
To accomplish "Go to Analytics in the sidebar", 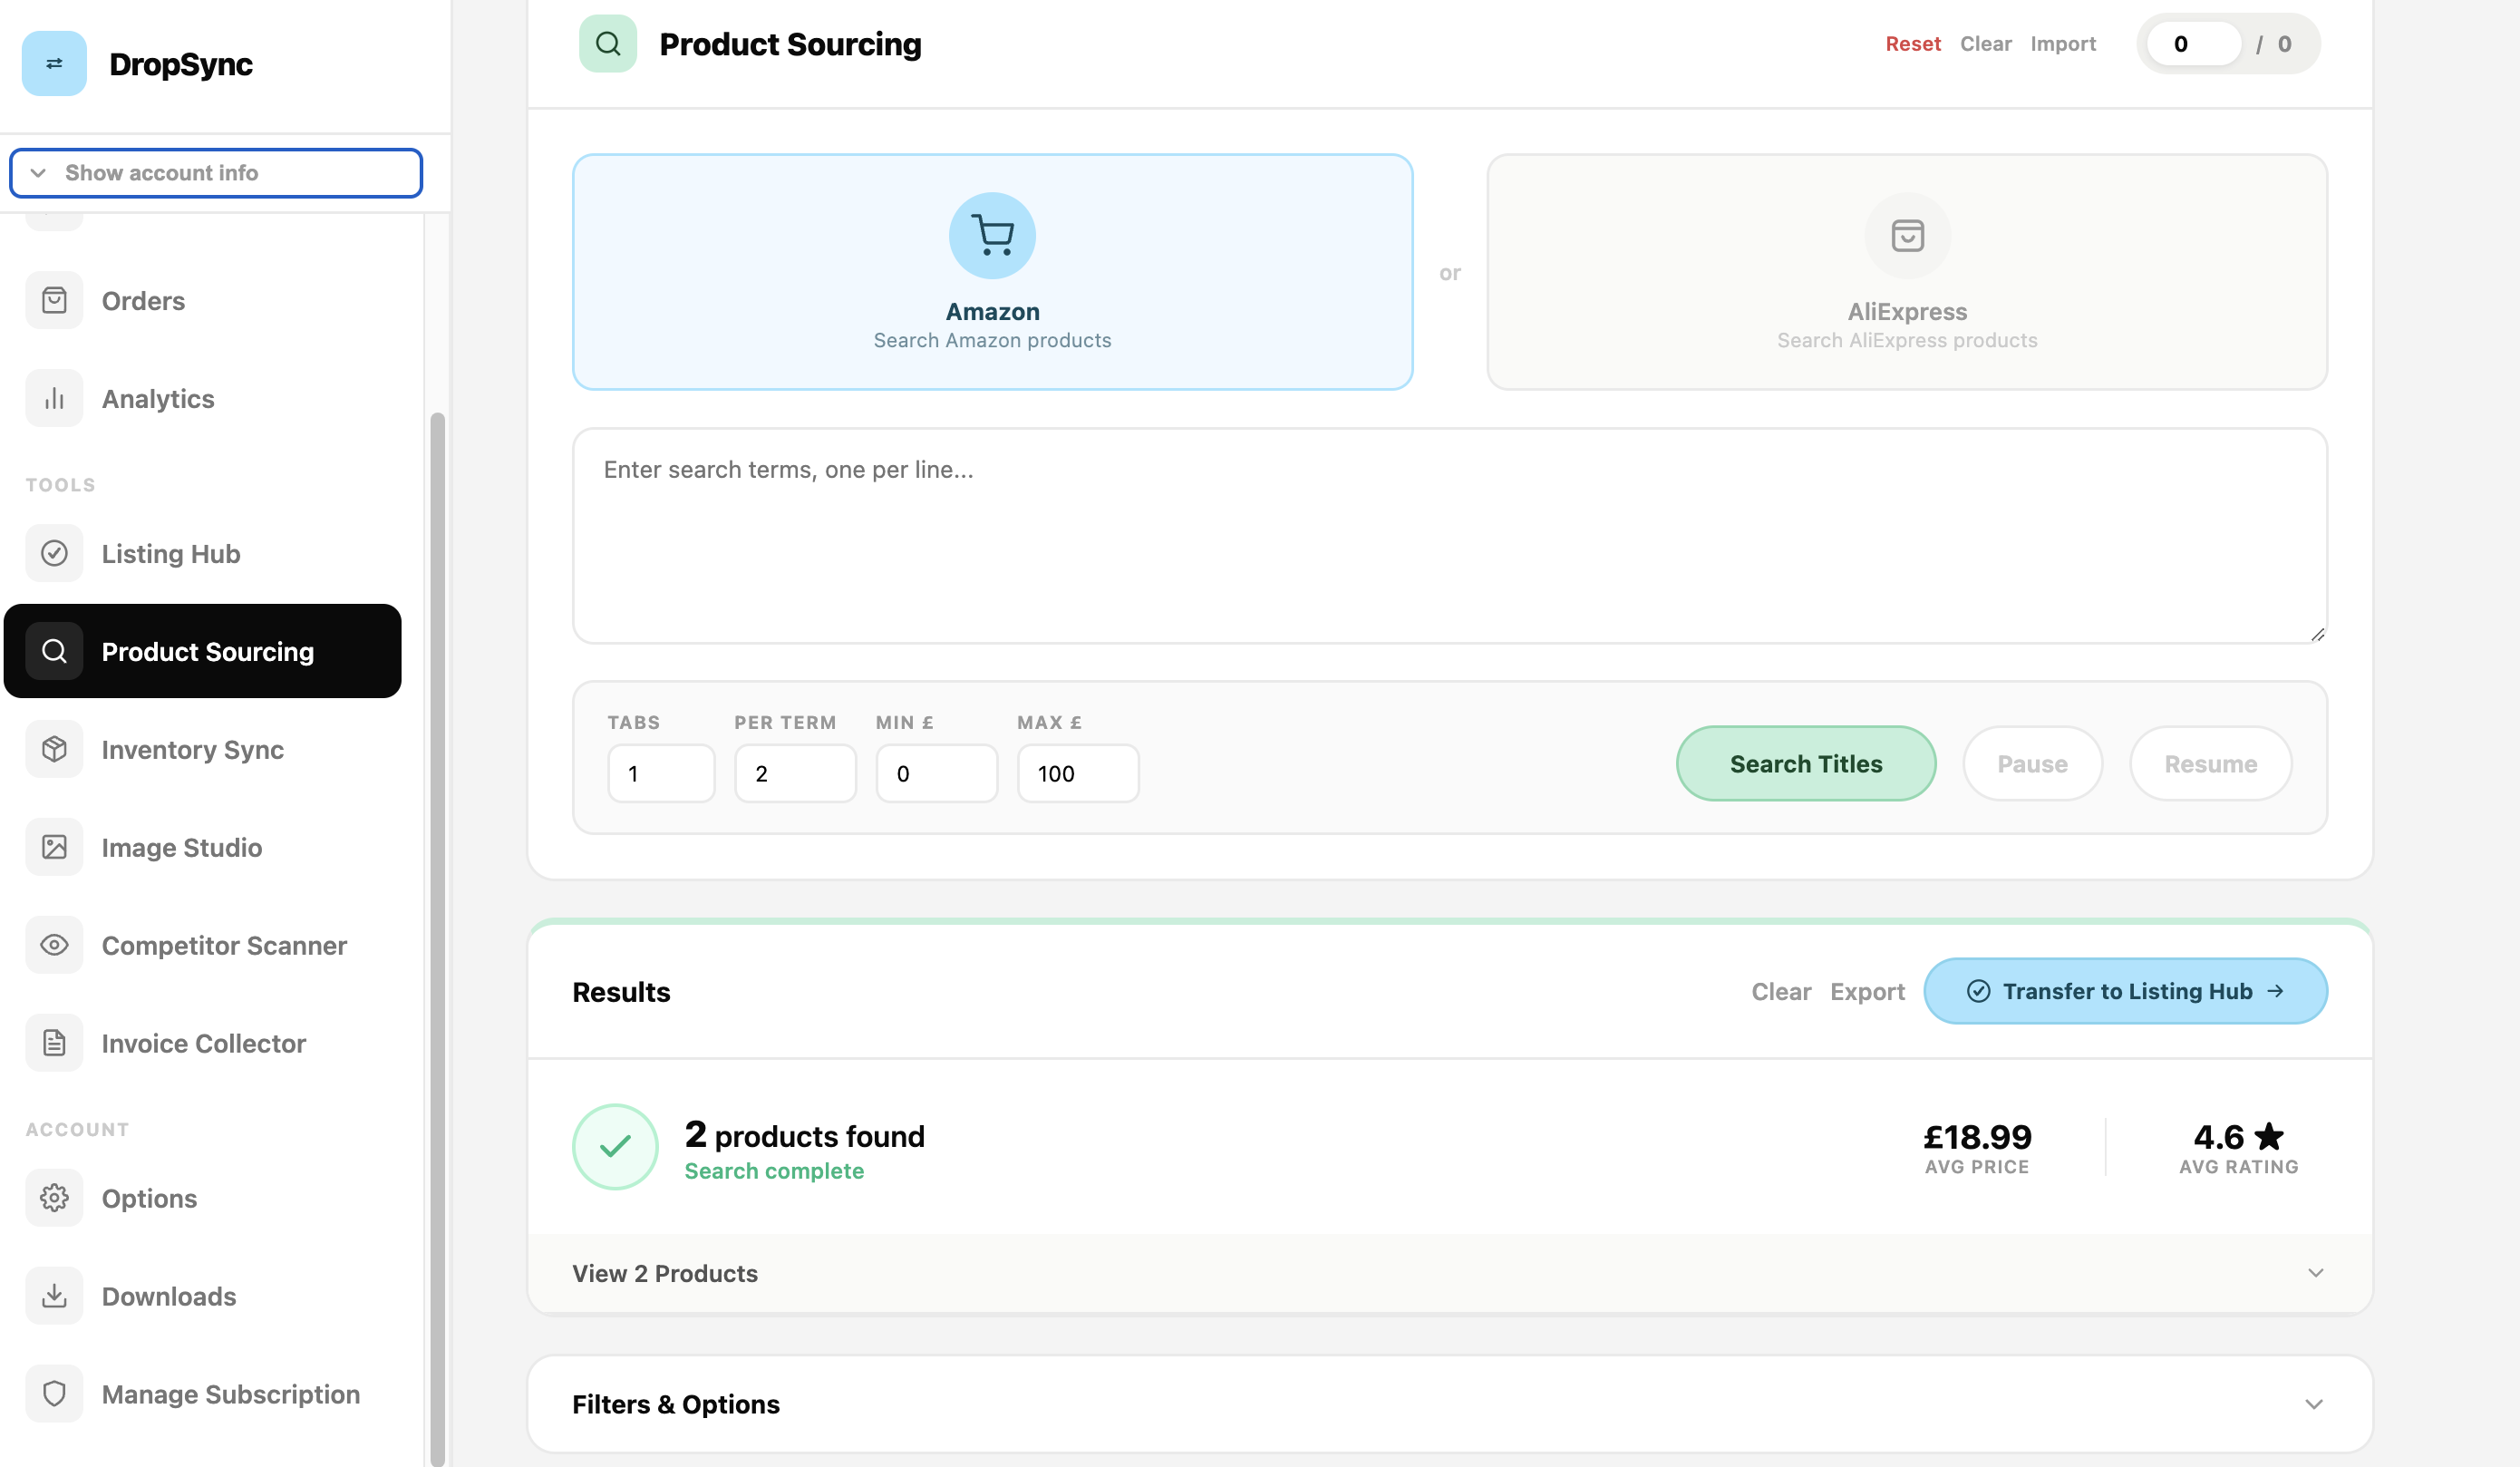I will (203, 398).
